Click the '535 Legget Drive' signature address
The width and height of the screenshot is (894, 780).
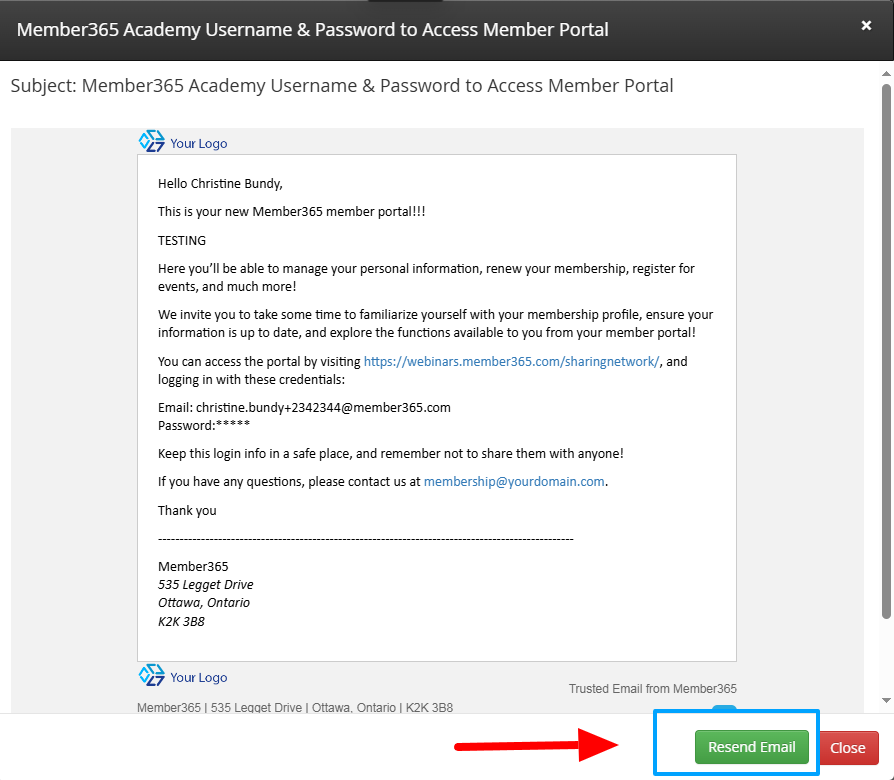pyautogui.click(x=206, y=584)
